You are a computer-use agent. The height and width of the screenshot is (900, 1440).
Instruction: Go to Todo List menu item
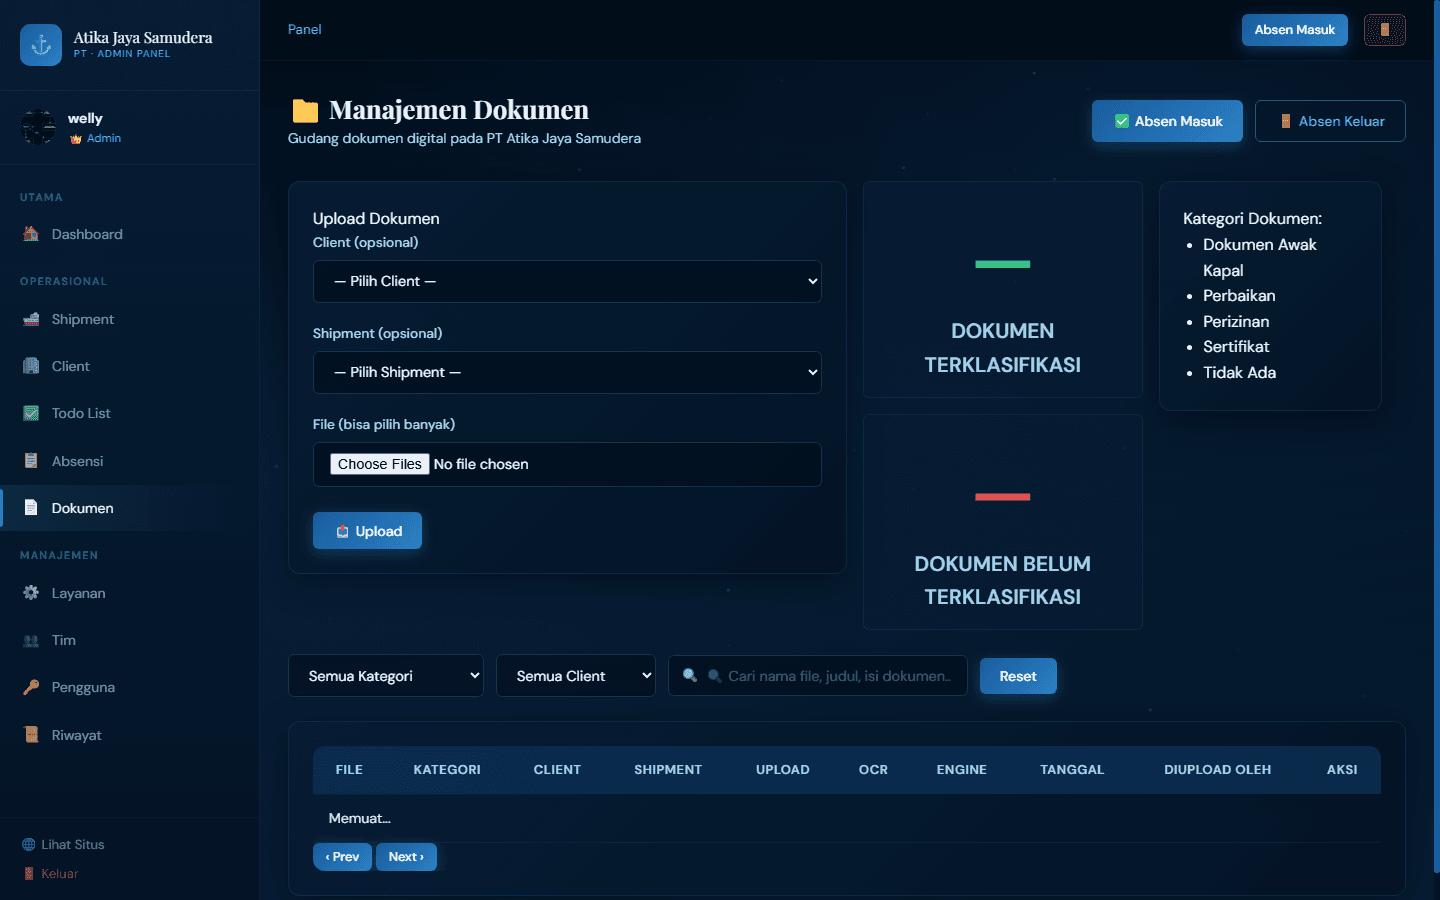130,413
